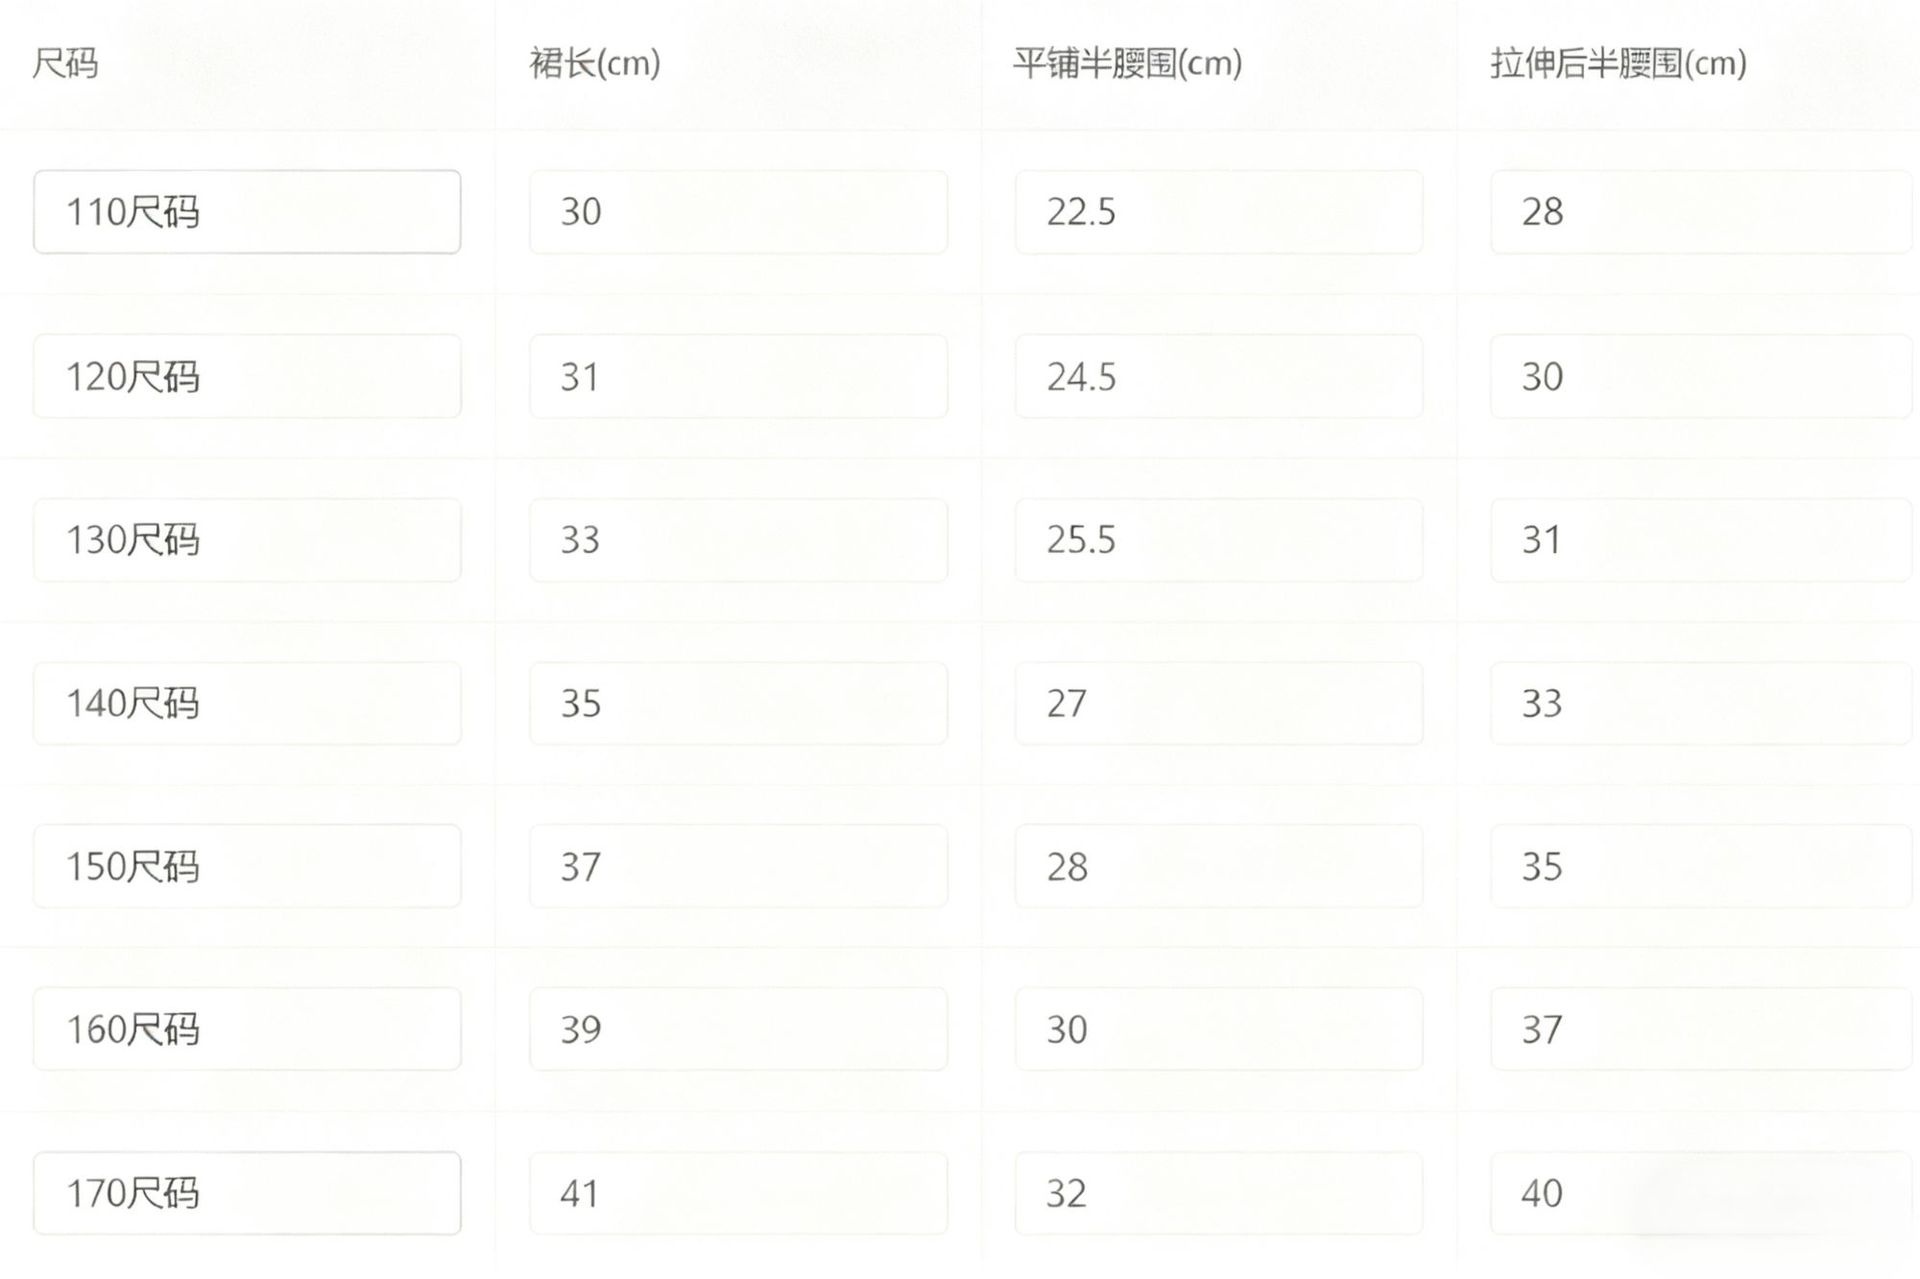1920x1279 pixels.
Task: Select the 170尺码 size input
Action: click(246, 1193)
